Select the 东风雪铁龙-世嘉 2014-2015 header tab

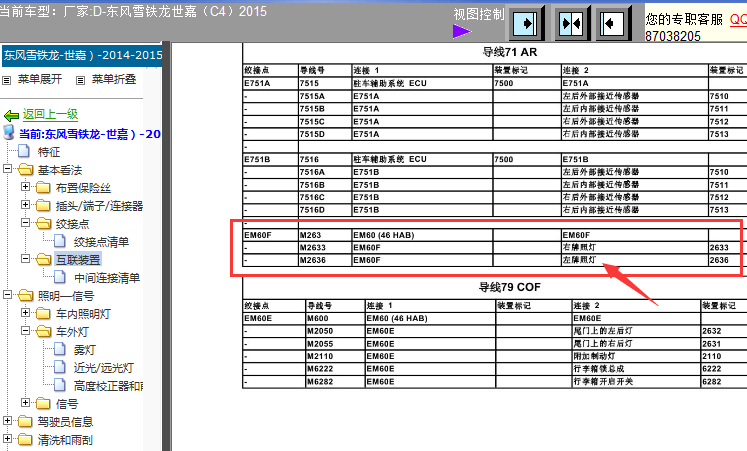(82, 55)
